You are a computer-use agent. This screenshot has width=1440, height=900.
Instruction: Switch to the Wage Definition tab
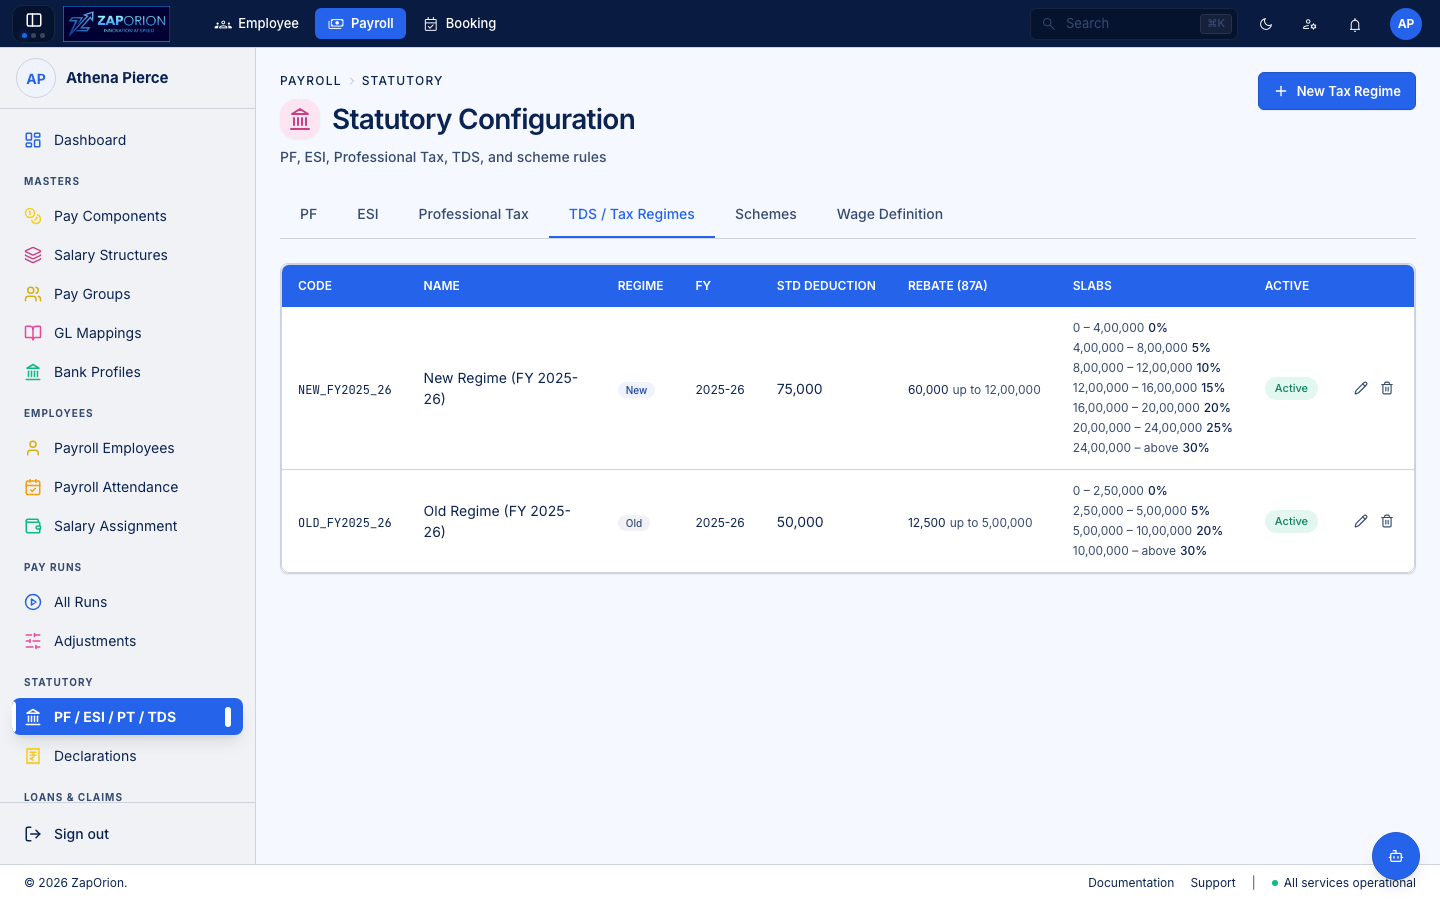click(890, 214)
